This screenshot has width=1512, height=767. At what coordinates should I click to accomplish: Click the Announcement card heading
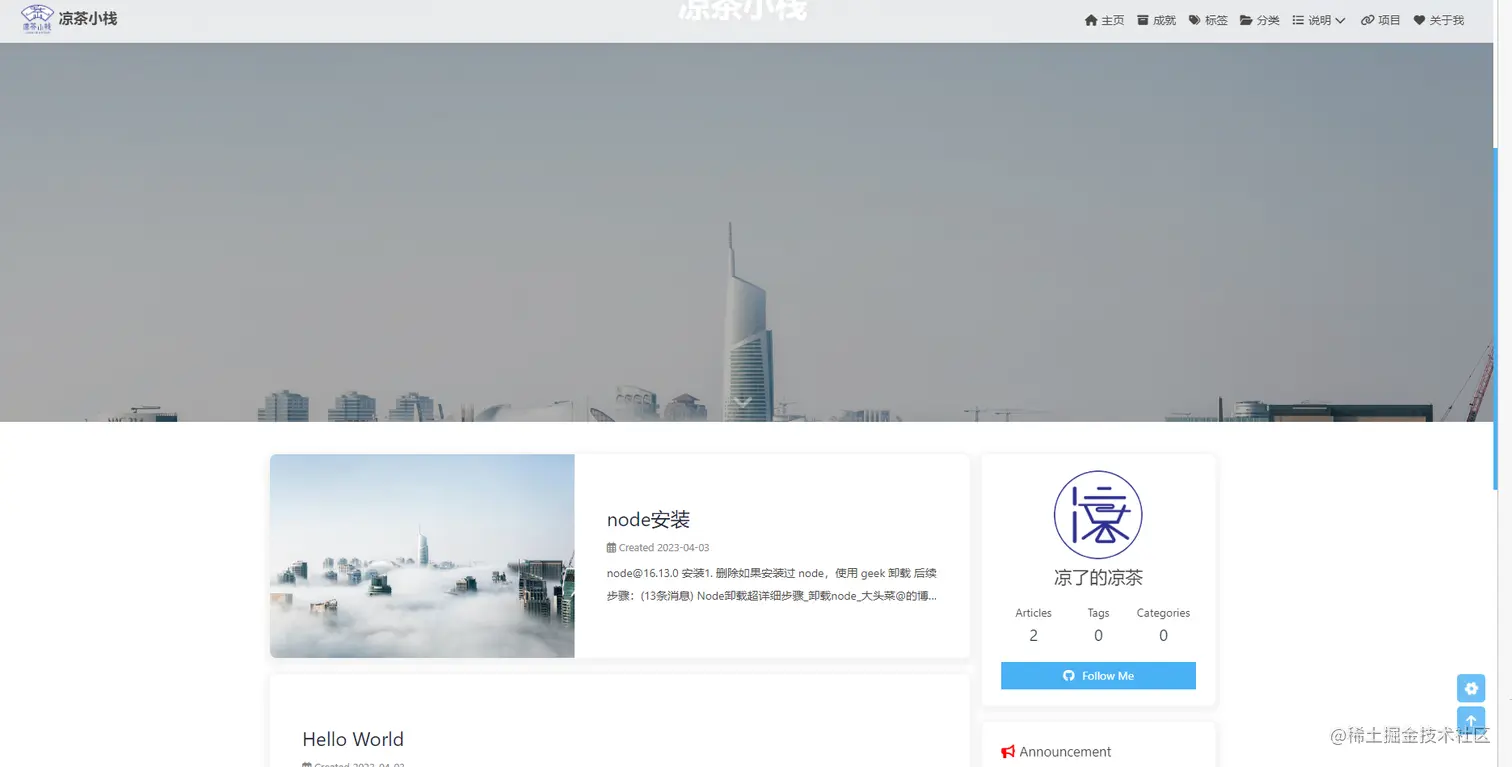click(x=1056, y=752)
